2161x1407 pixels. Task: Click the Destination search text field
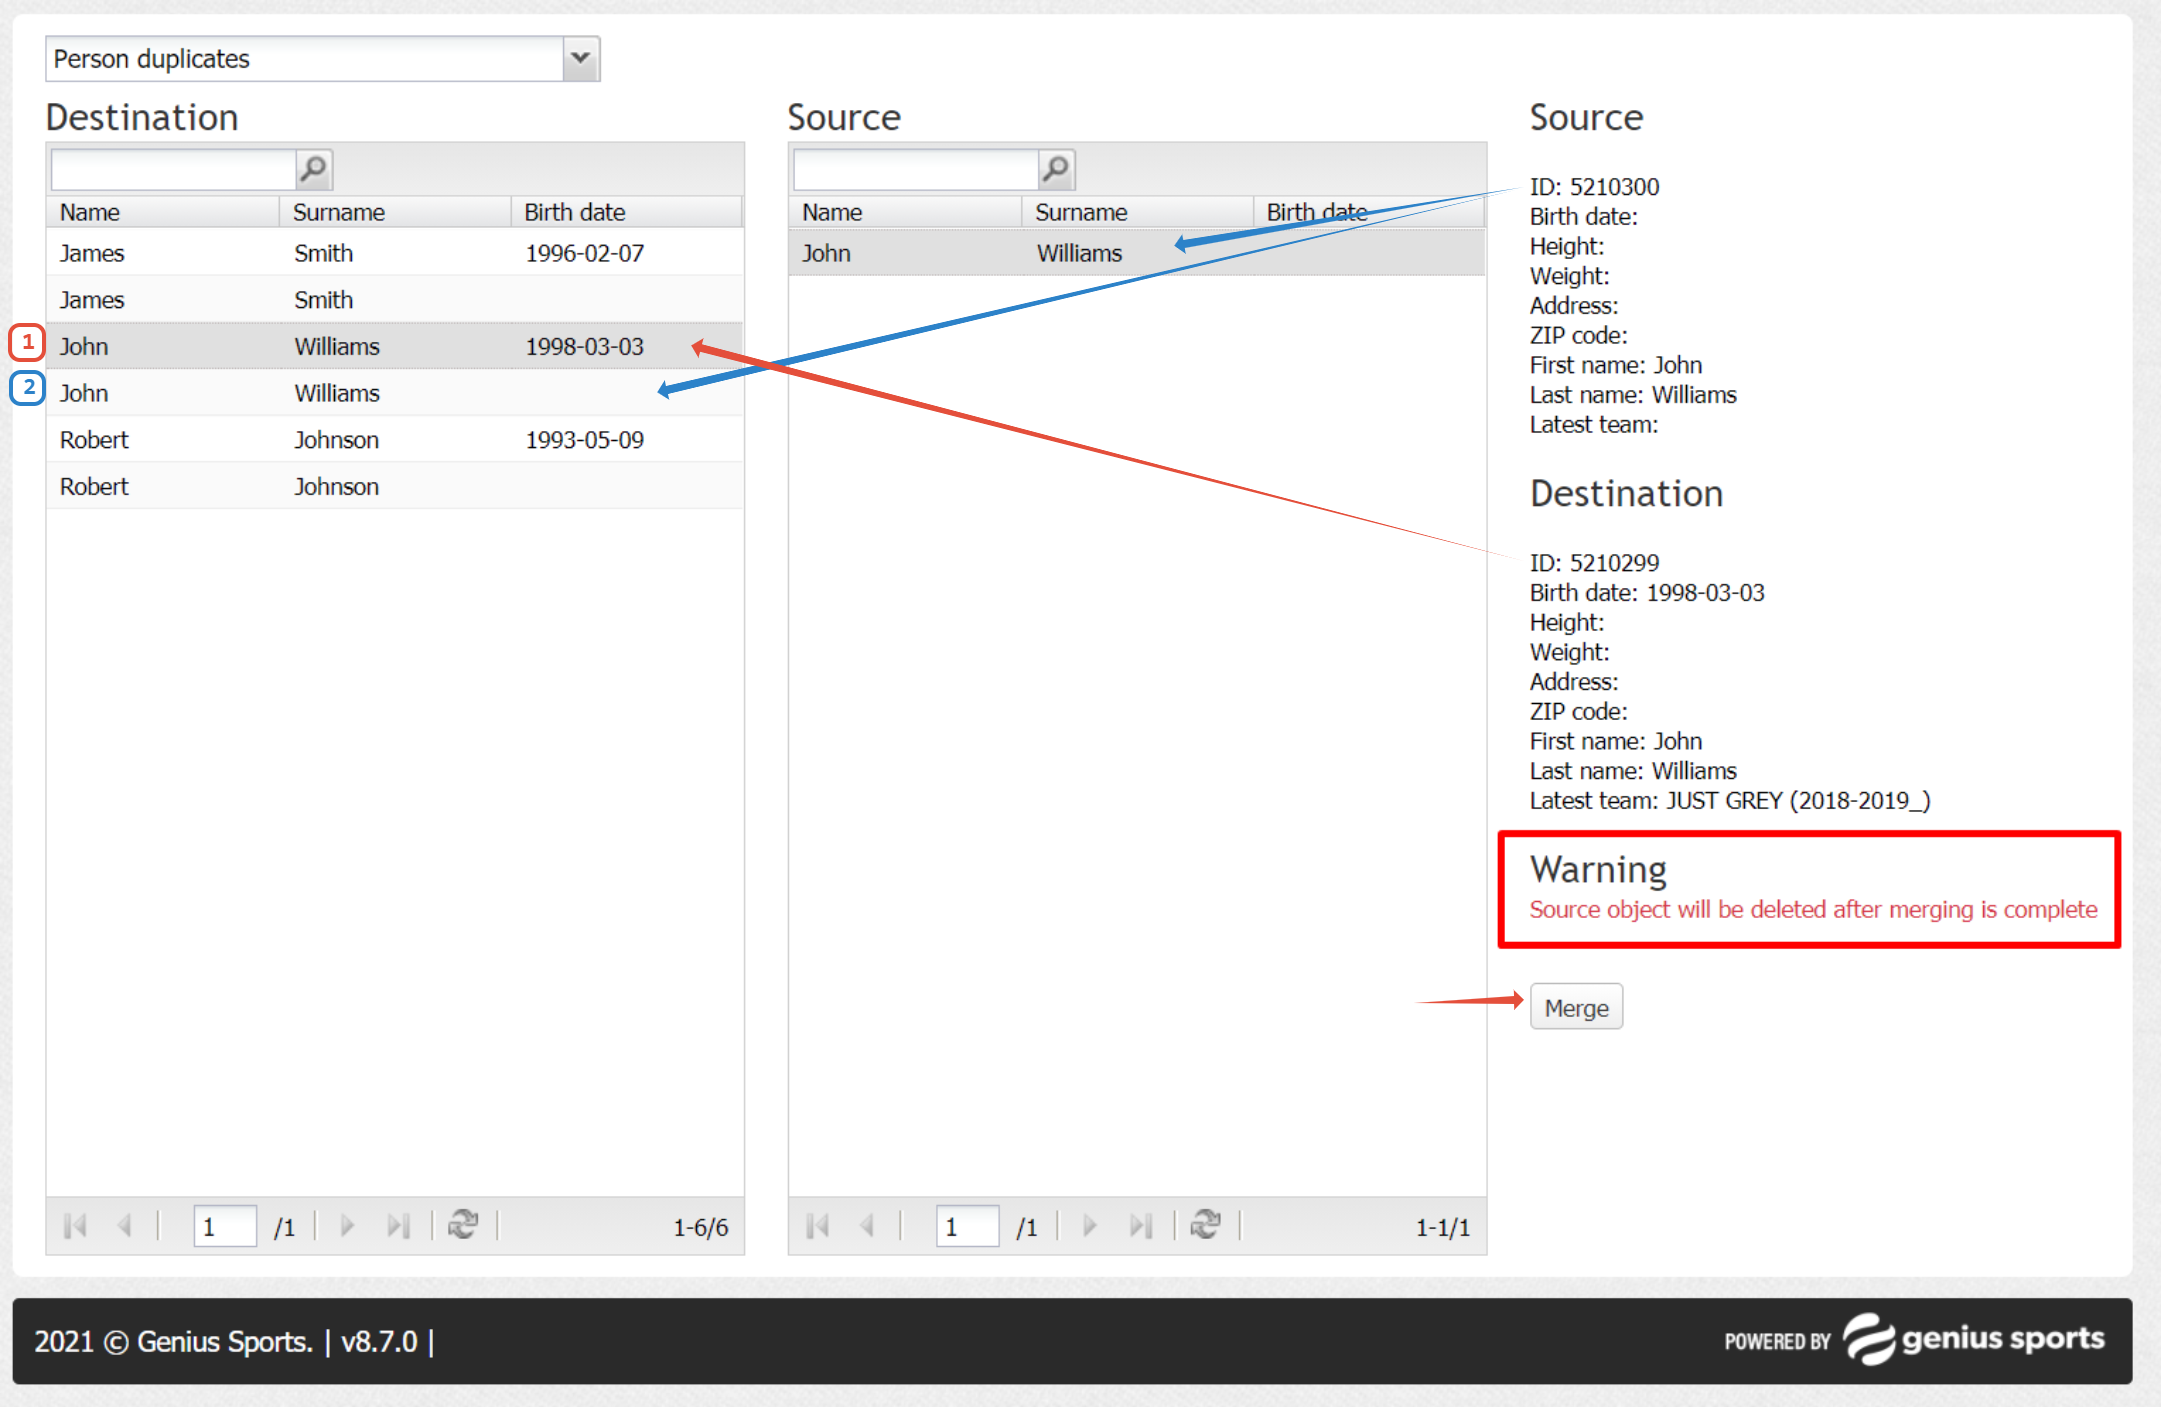pos(173,170)
